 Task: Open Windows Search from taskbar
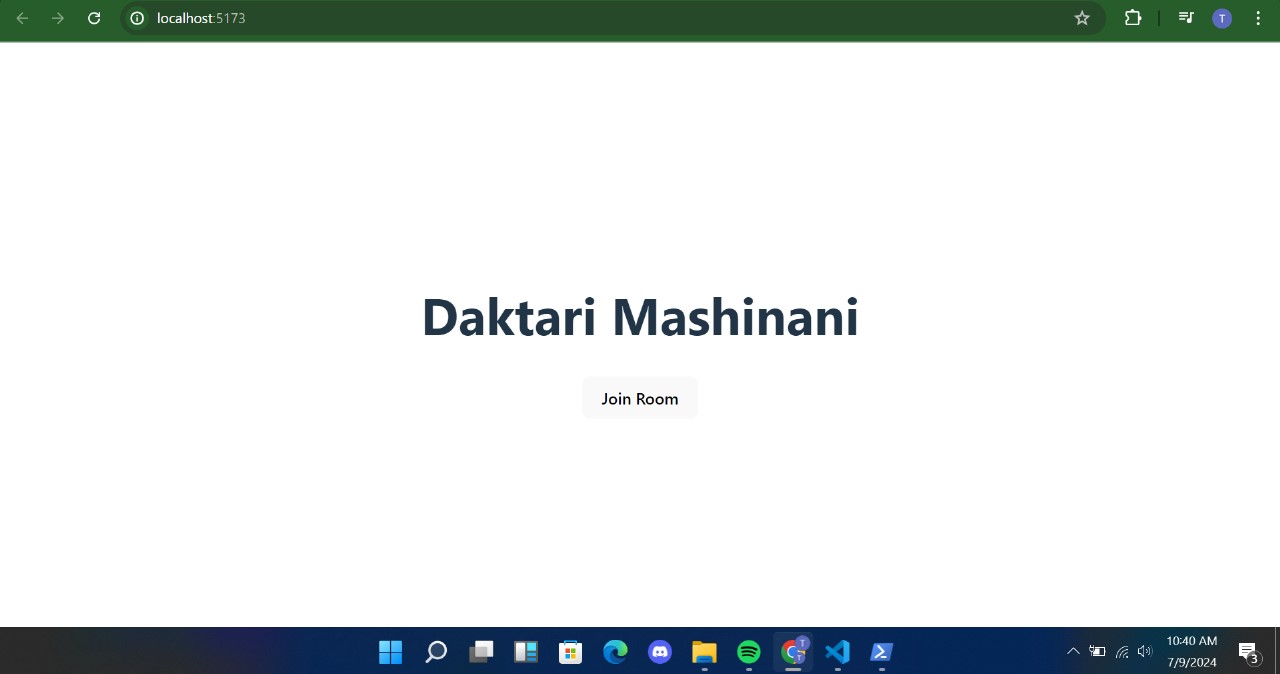(x=435, y=652)
